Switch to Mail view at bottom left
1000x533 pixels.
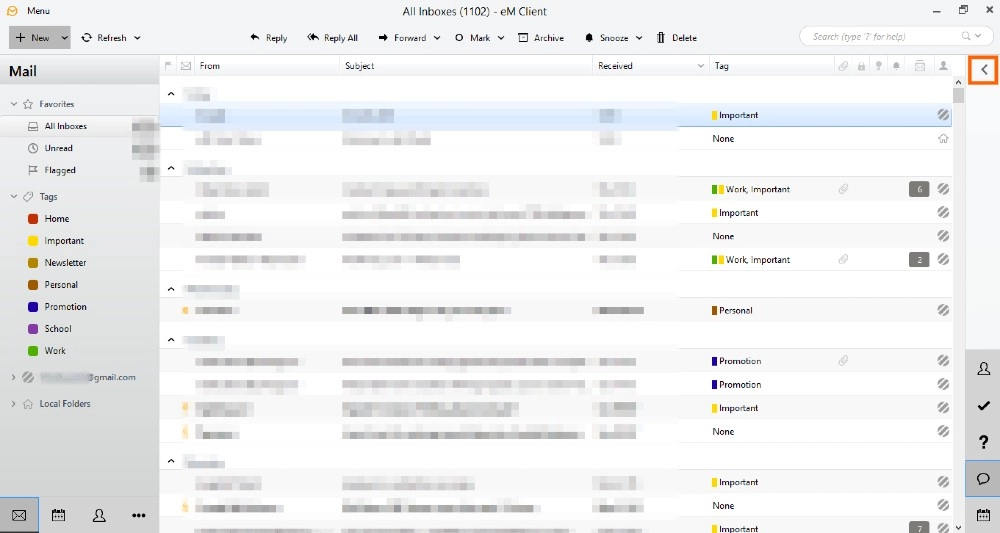click(x=19, y=515)
